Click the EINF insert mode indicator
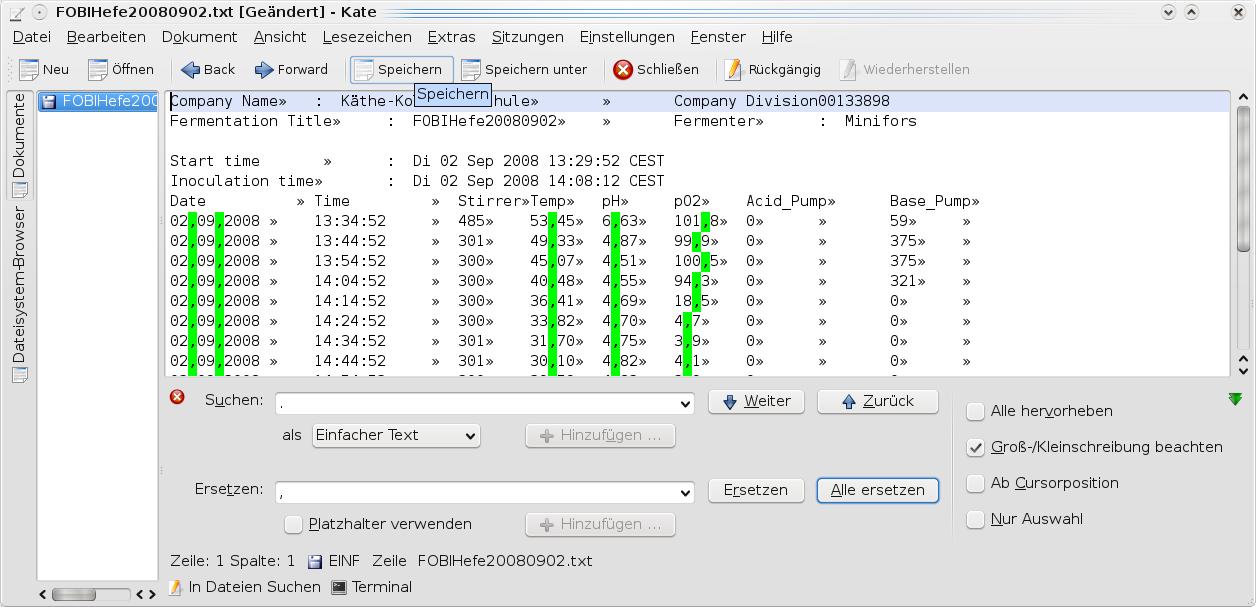This screenshot has width=1256, height=607. (344, 562)
